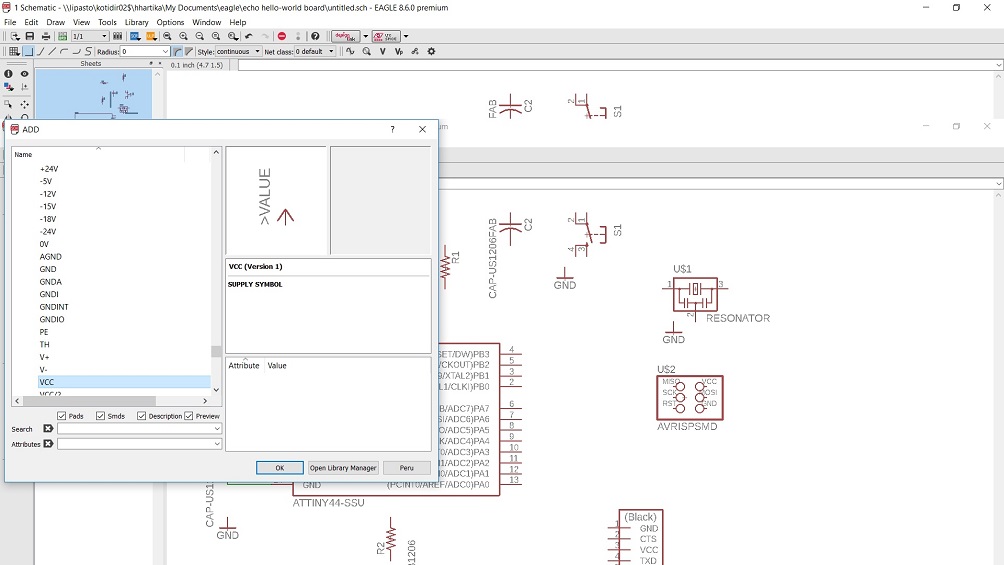Click the Peru (cancel) button
Viewport: 1004px width, 565px height.
tap(407, 468)
